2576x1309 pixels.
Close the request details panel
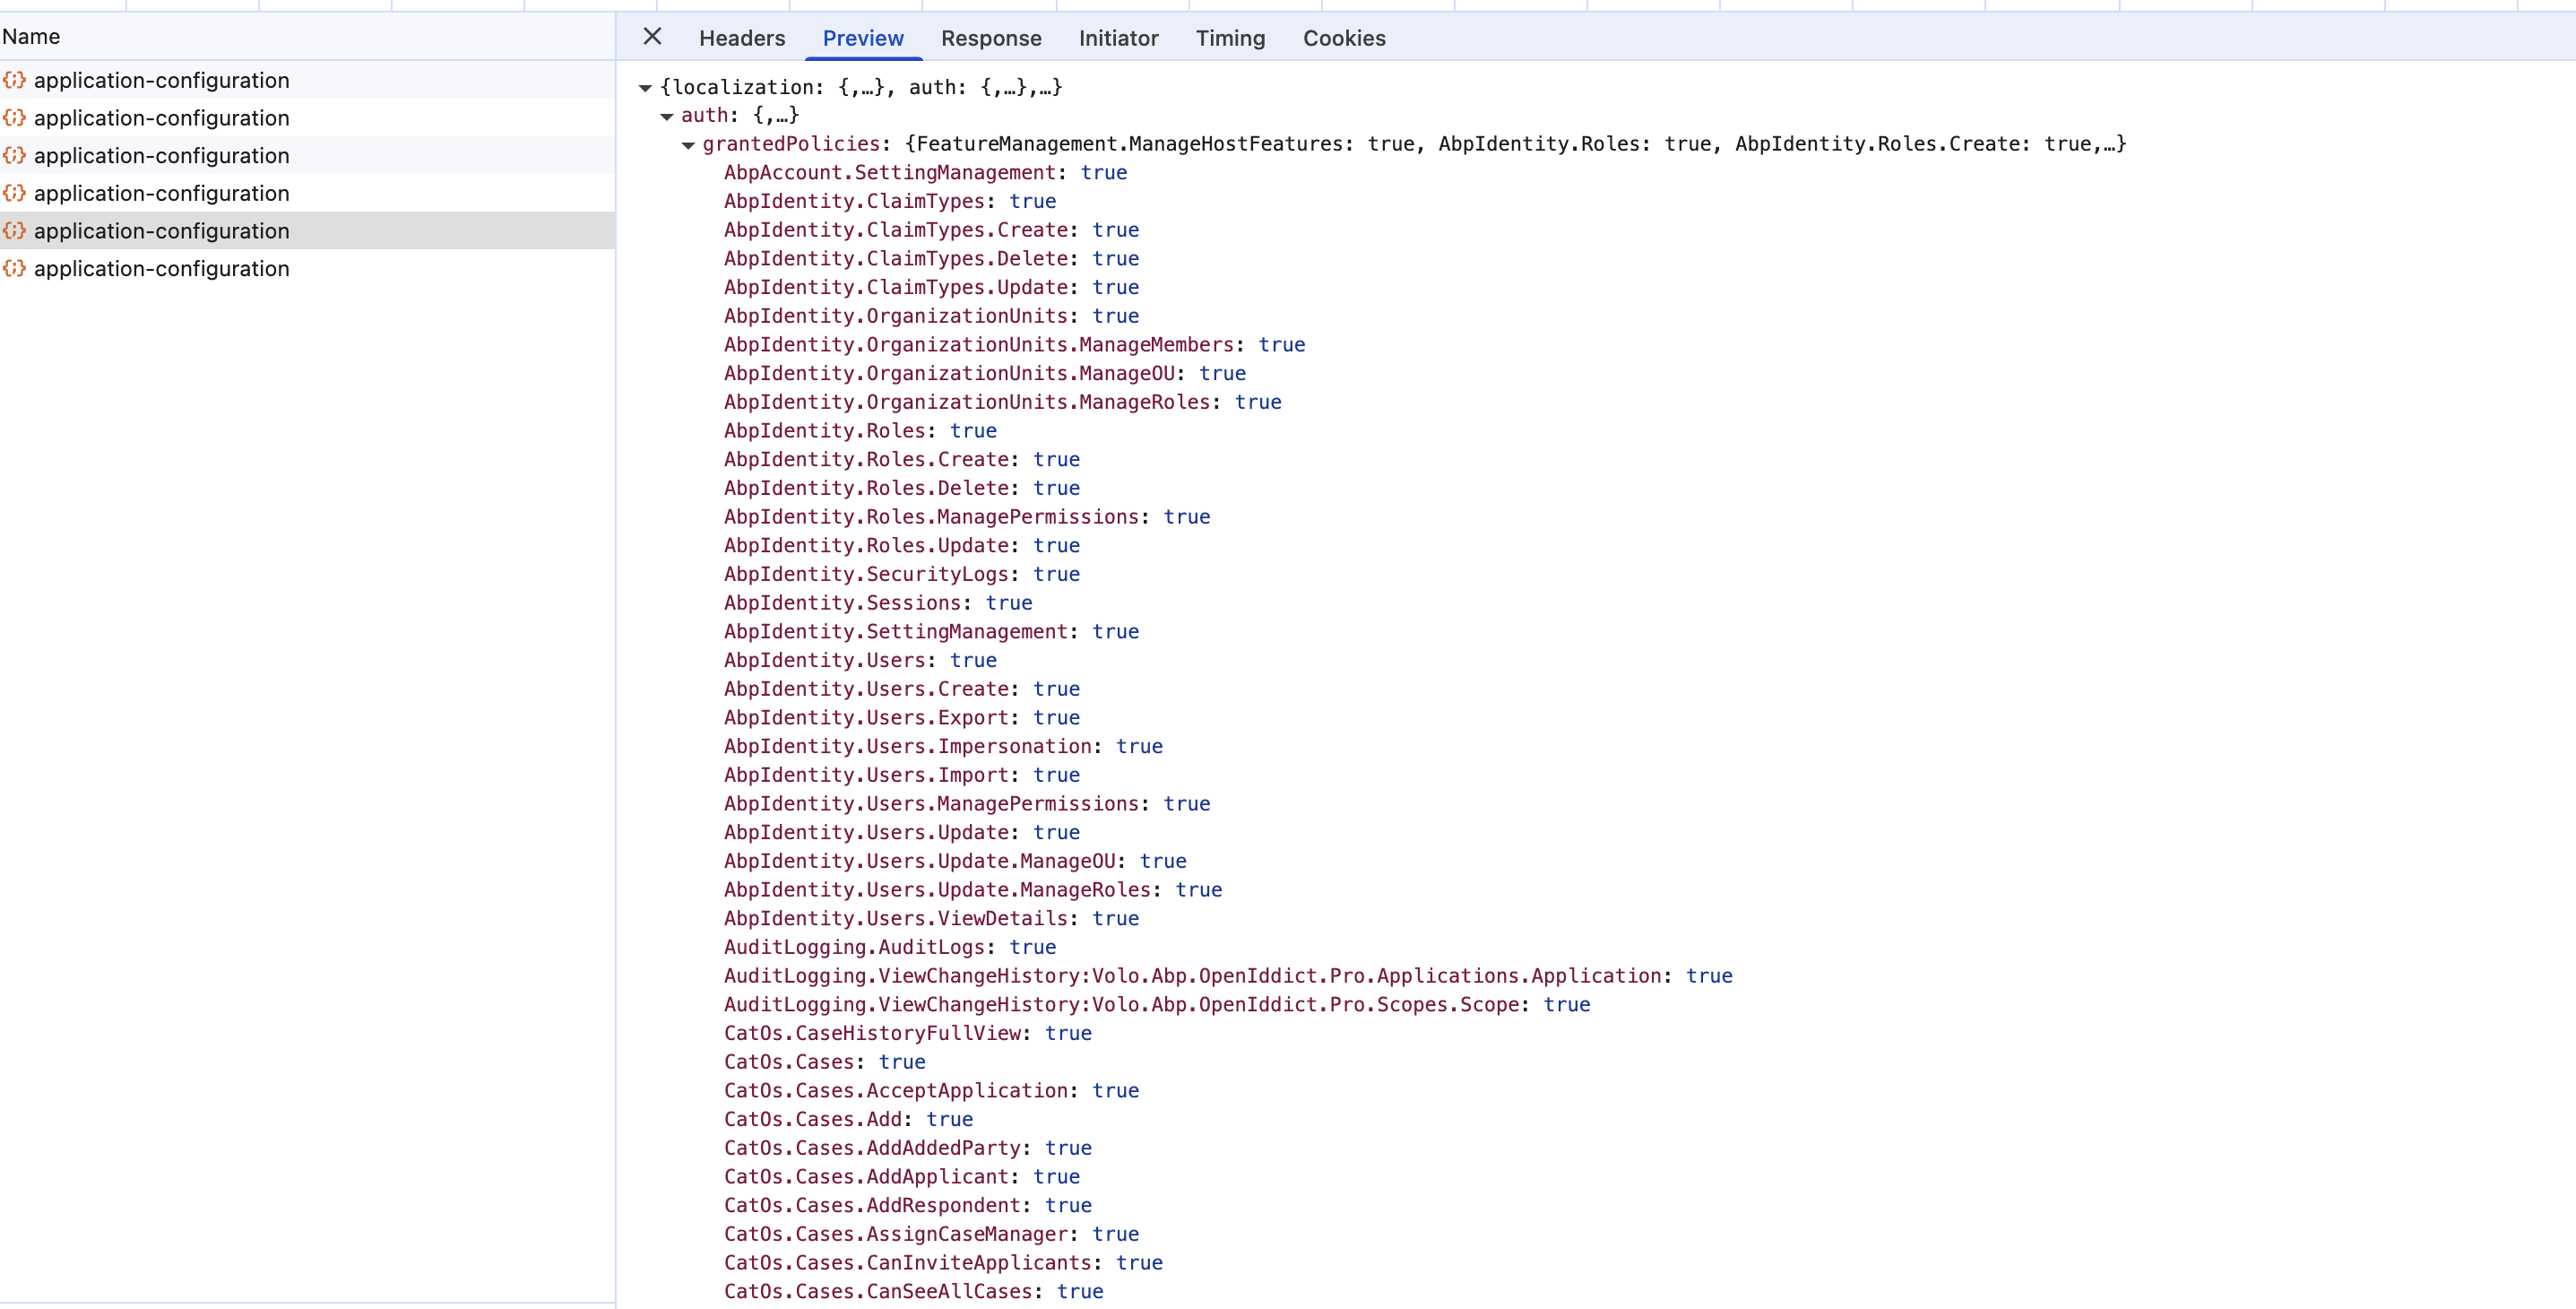pyautogui.click(x=652, y=37)
